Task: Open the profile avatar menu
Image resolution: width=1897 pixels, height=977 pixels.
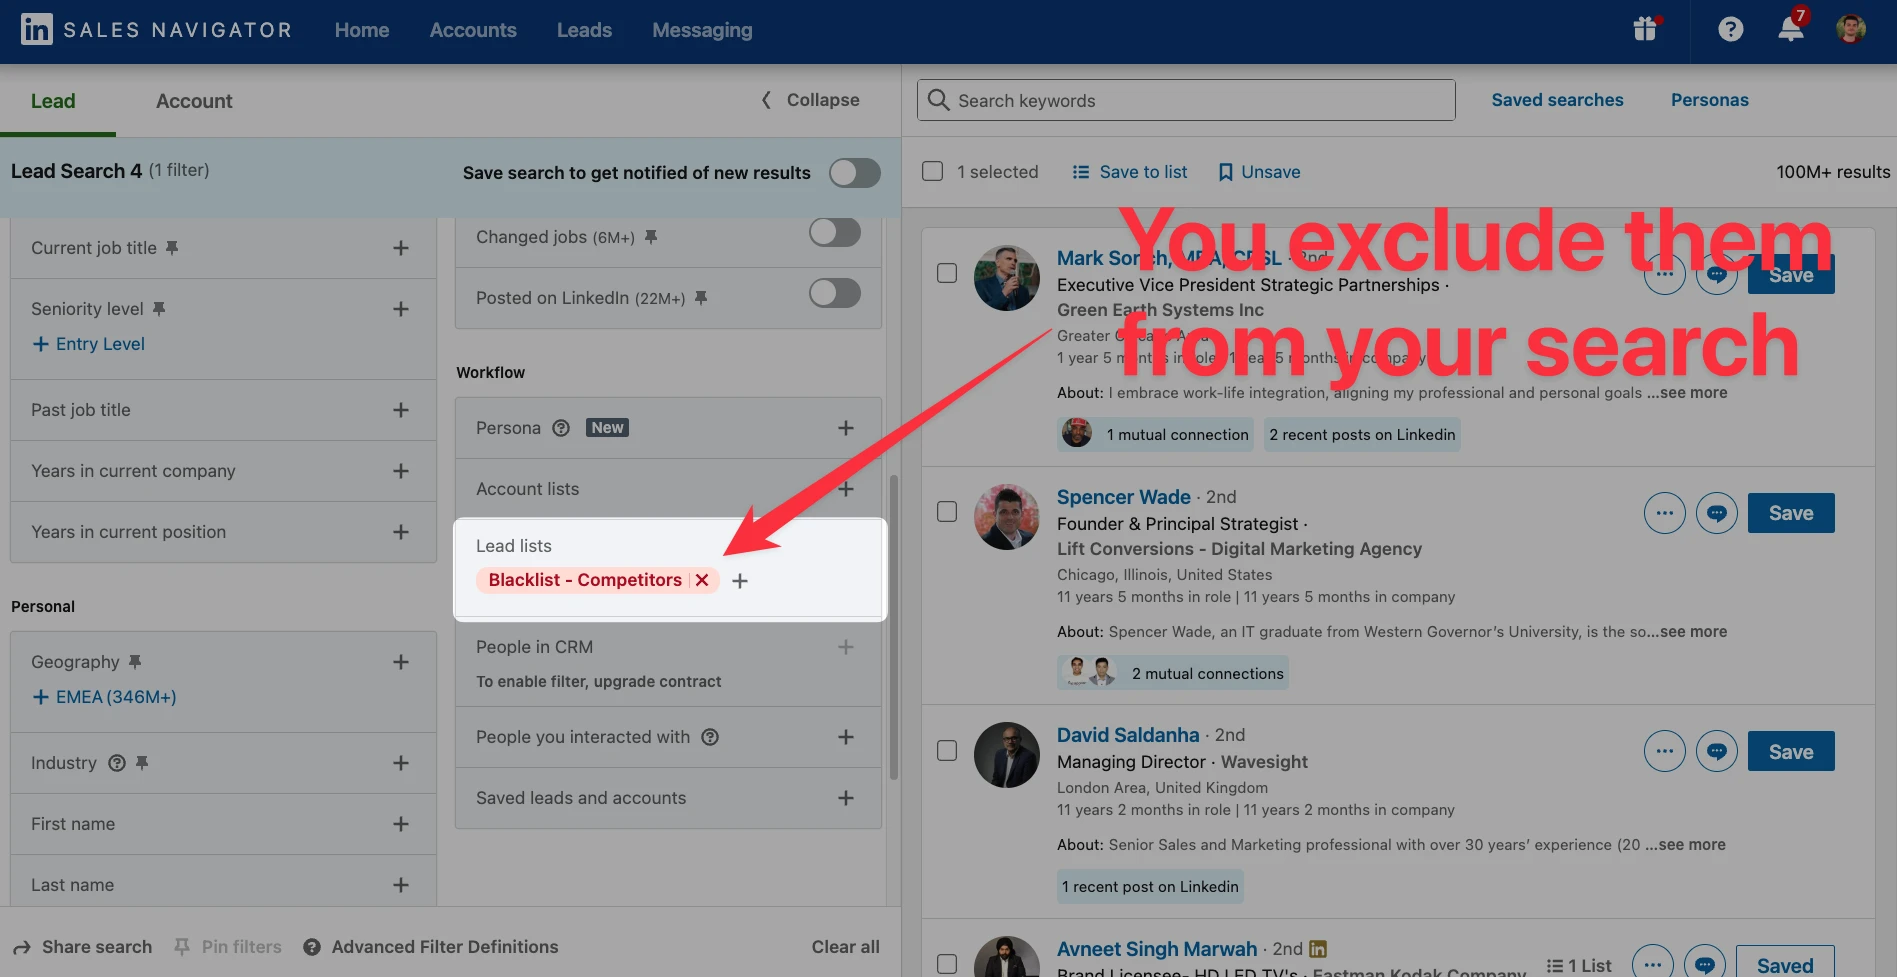Action: (1851, 29)
